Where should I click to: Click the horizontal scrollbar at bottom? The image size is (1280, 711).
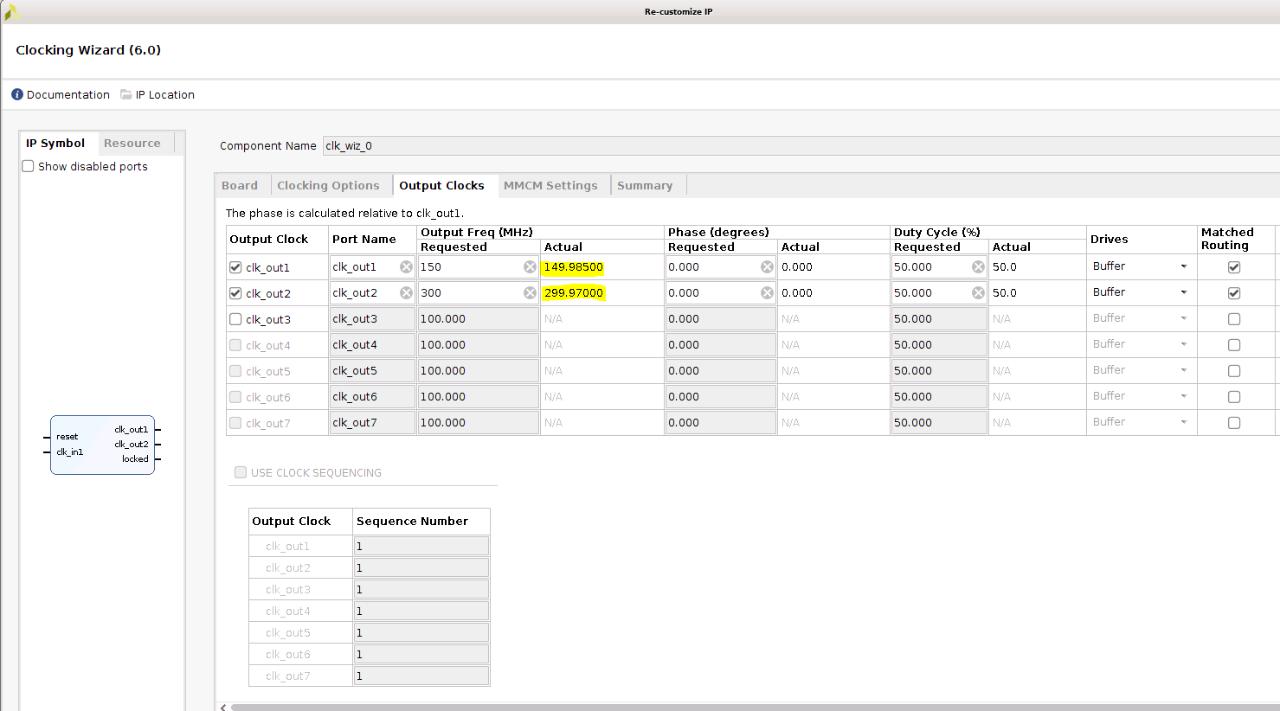pyautogui.click(x=755, y=707)
